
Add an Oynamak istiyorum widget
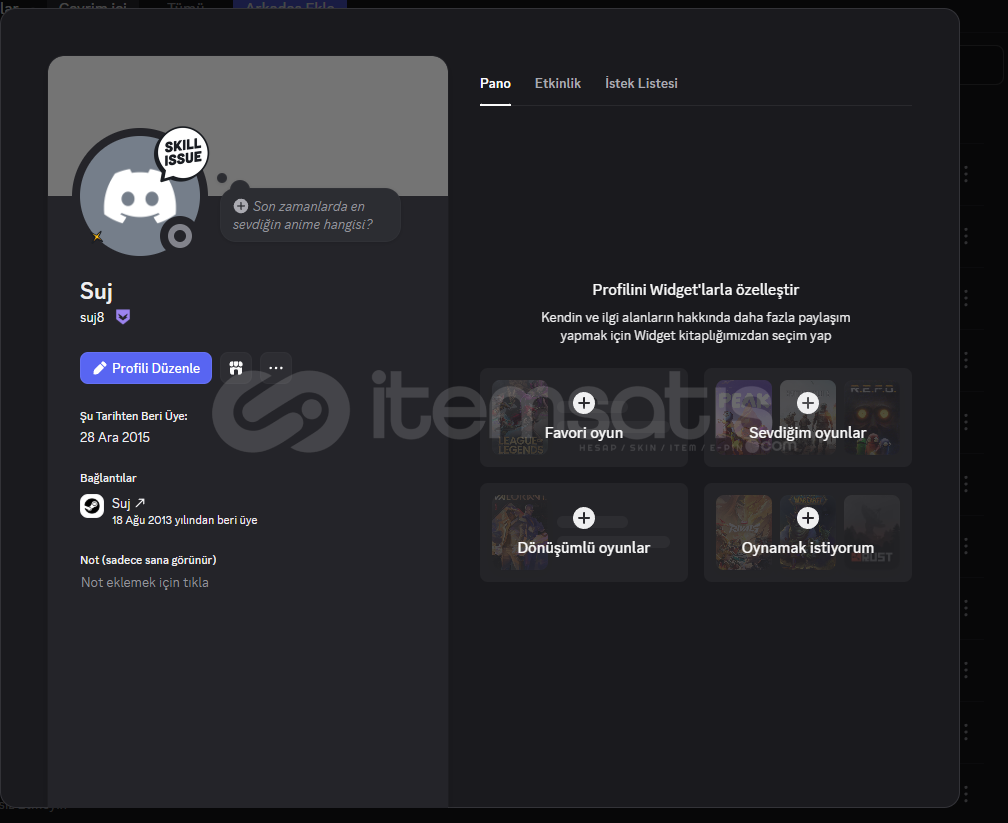click(x=807, y=532)
